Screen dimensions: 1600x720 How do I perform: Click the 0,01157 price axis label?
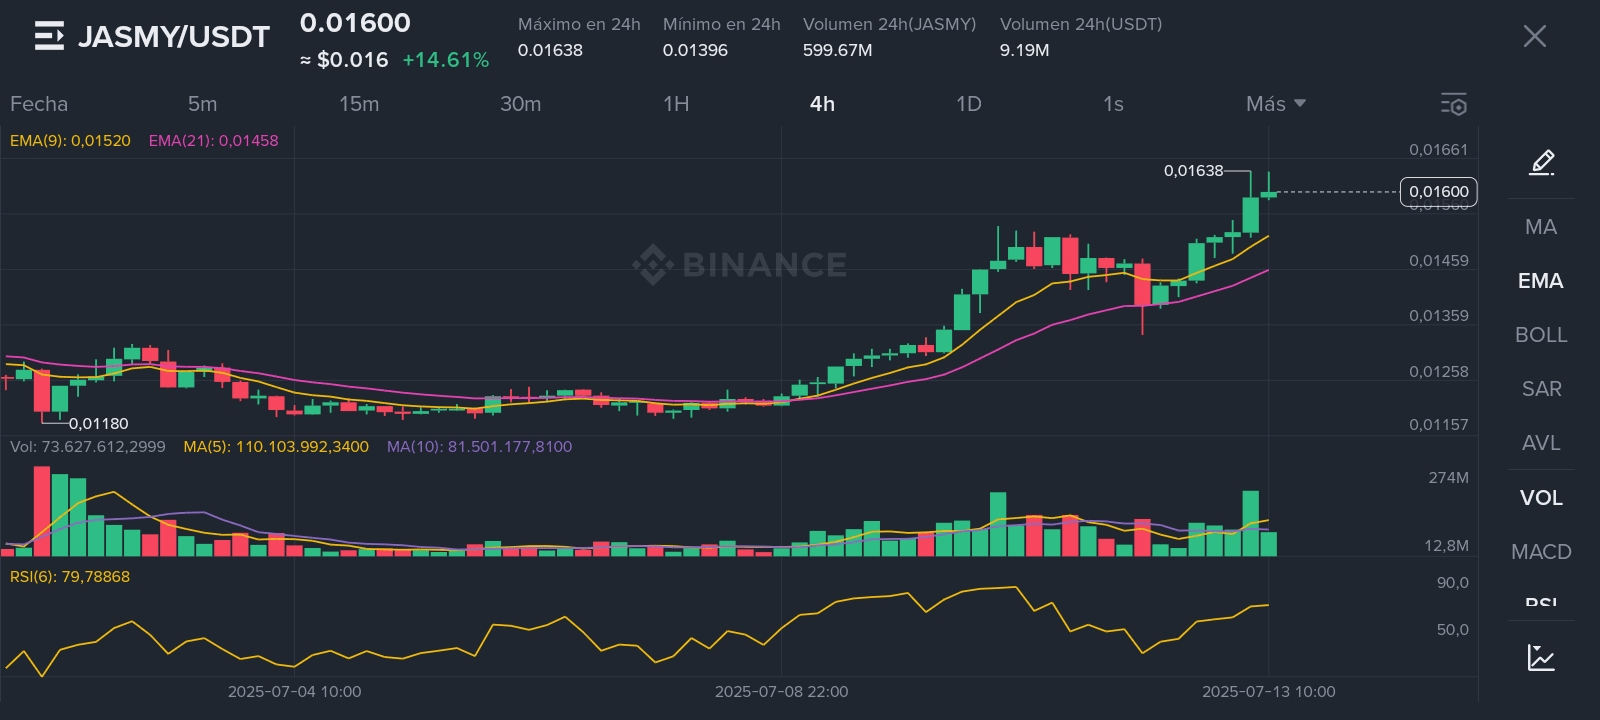click(1439, 425)
